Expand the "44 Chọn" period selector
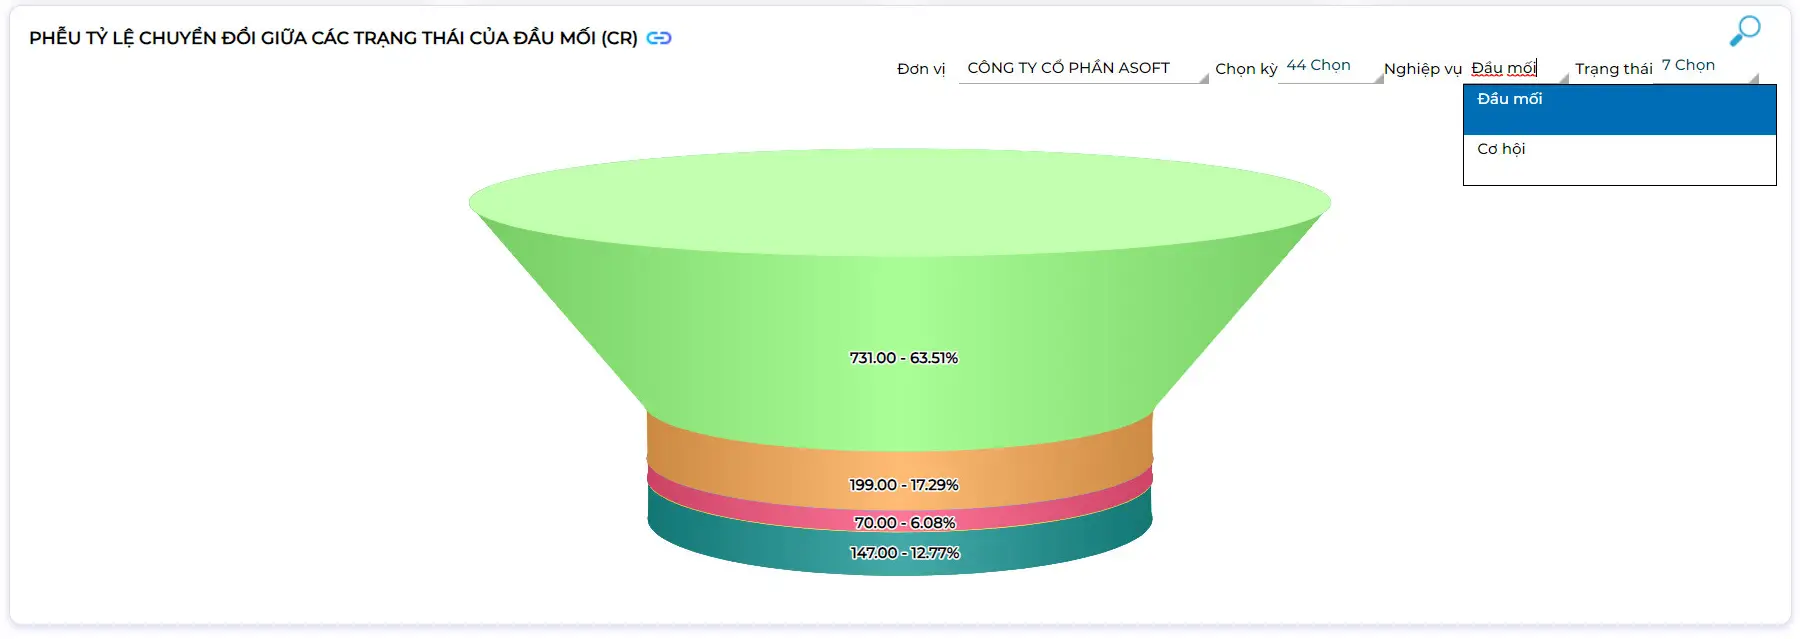The height and width of the screenshot is (639, 1800). pyautogui.click(x=1318, y=66)
